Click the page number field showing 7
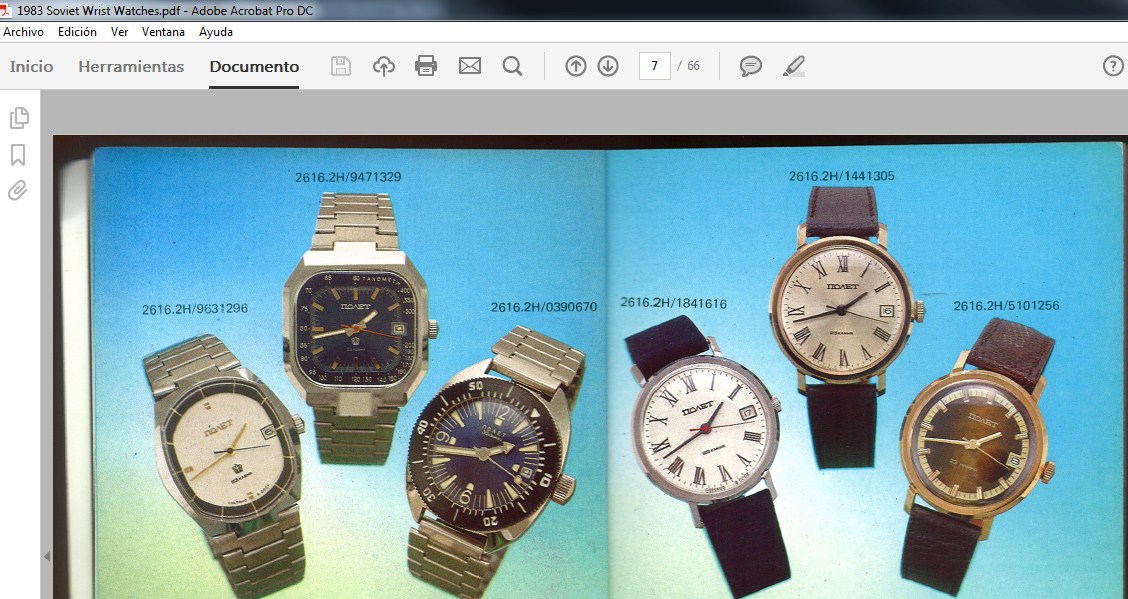1128x599 pixels. click(655, 66)
